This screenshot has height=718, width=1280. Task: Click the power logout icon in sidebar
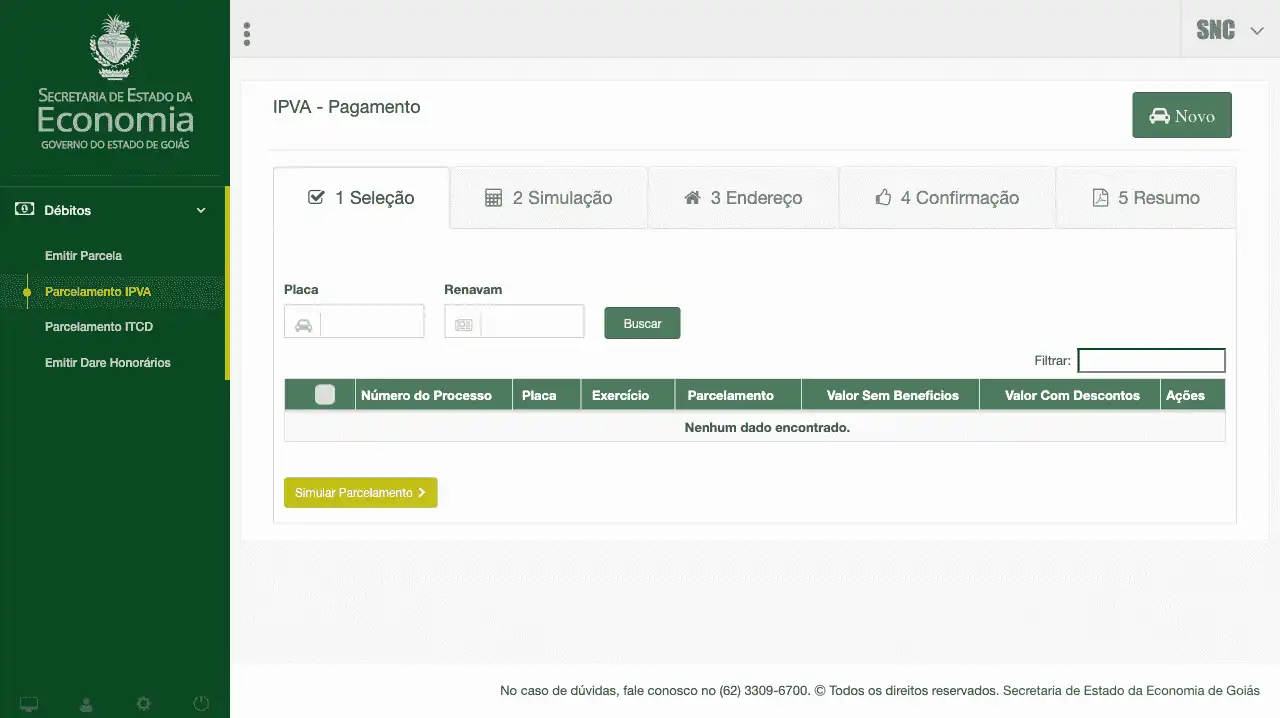point(201,704)
